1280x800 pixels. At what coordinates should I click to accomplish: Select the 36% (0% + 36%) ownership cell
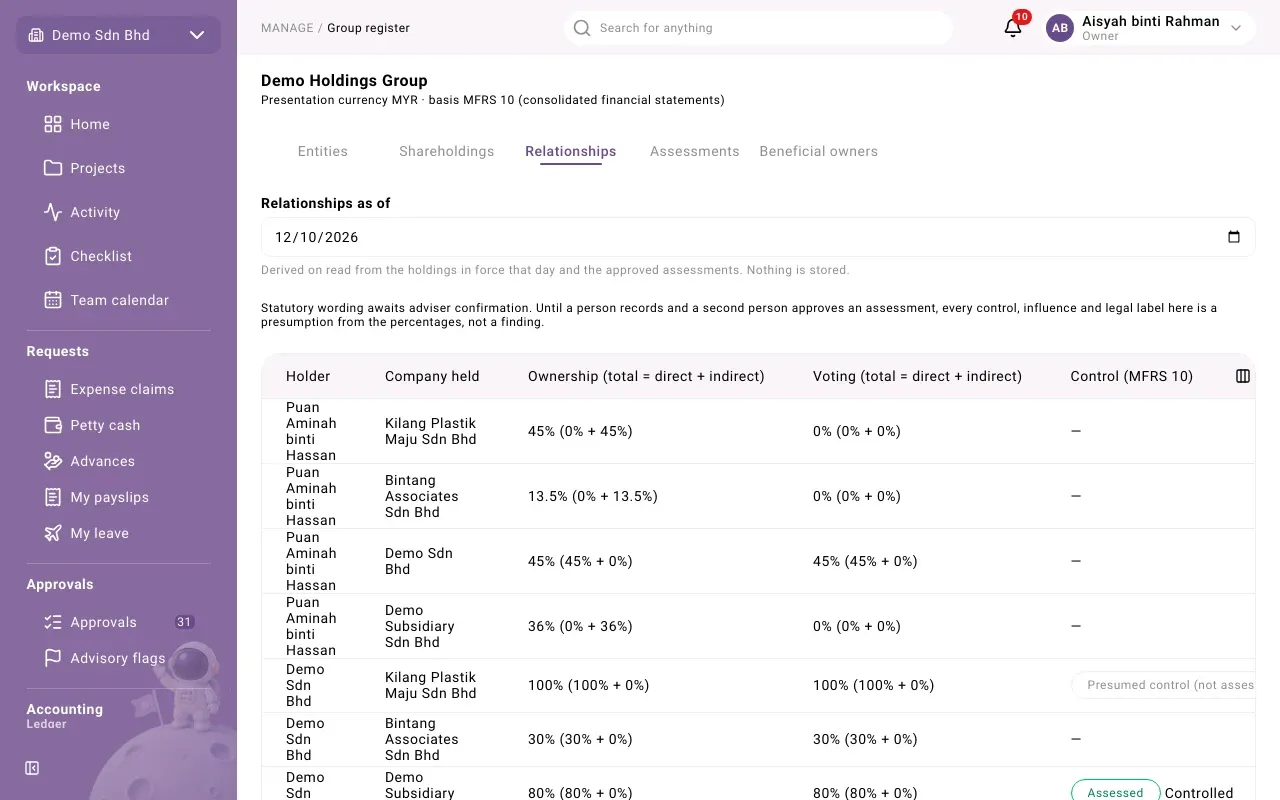[x=580, y=626]
